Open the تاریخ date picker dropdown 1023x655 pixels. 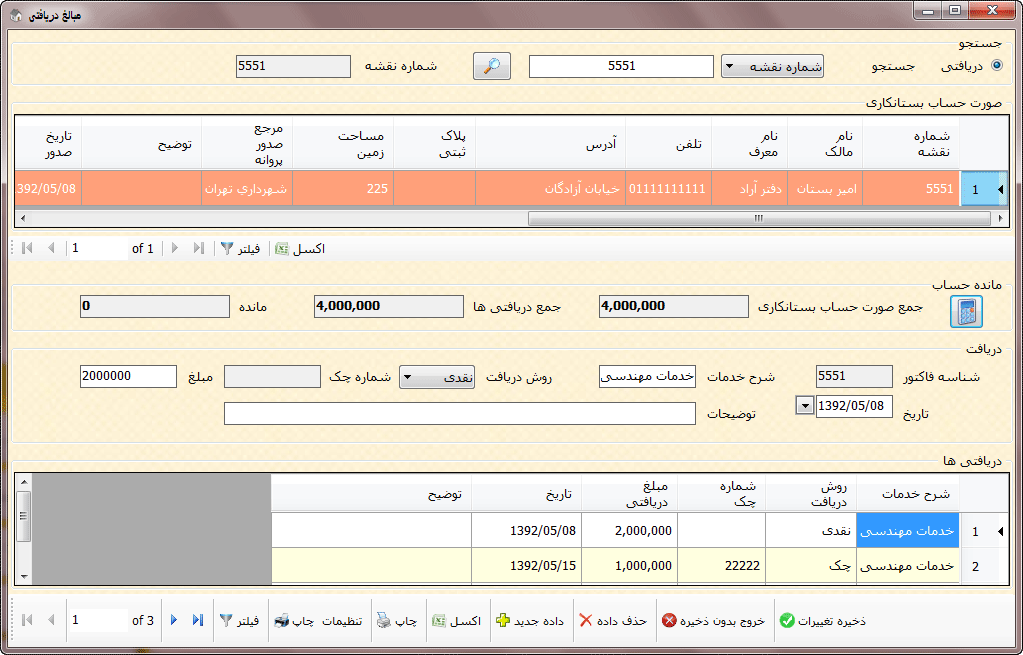click(x=804, y=405)
